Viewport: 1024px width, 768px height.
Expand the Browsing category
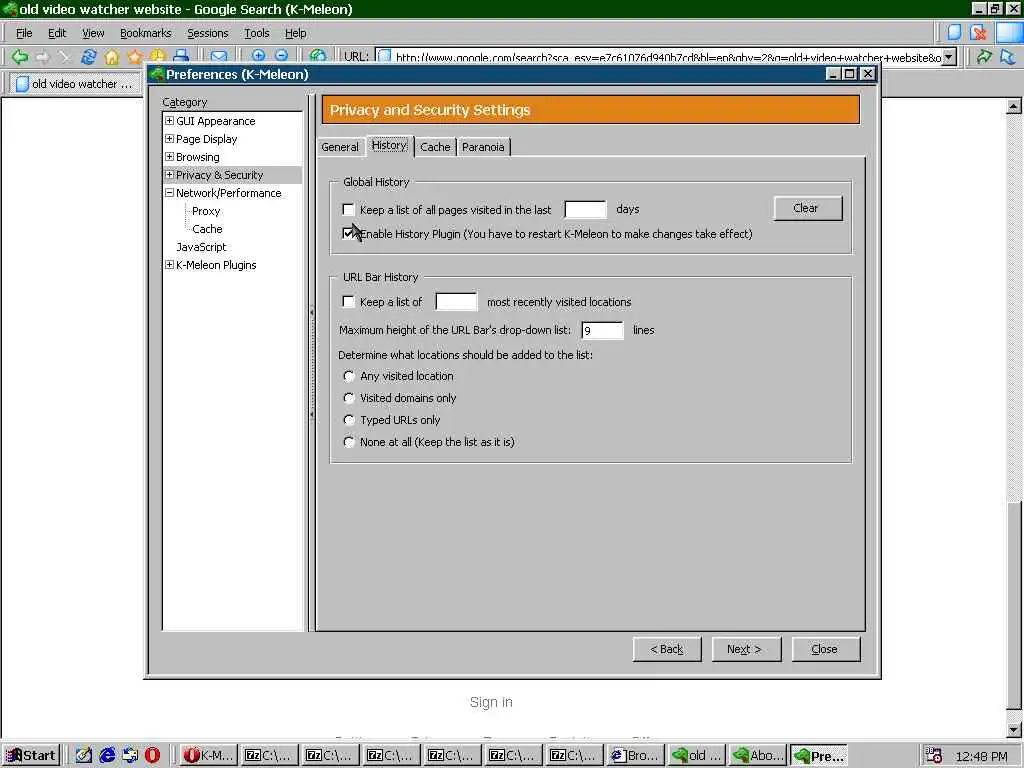169,157
